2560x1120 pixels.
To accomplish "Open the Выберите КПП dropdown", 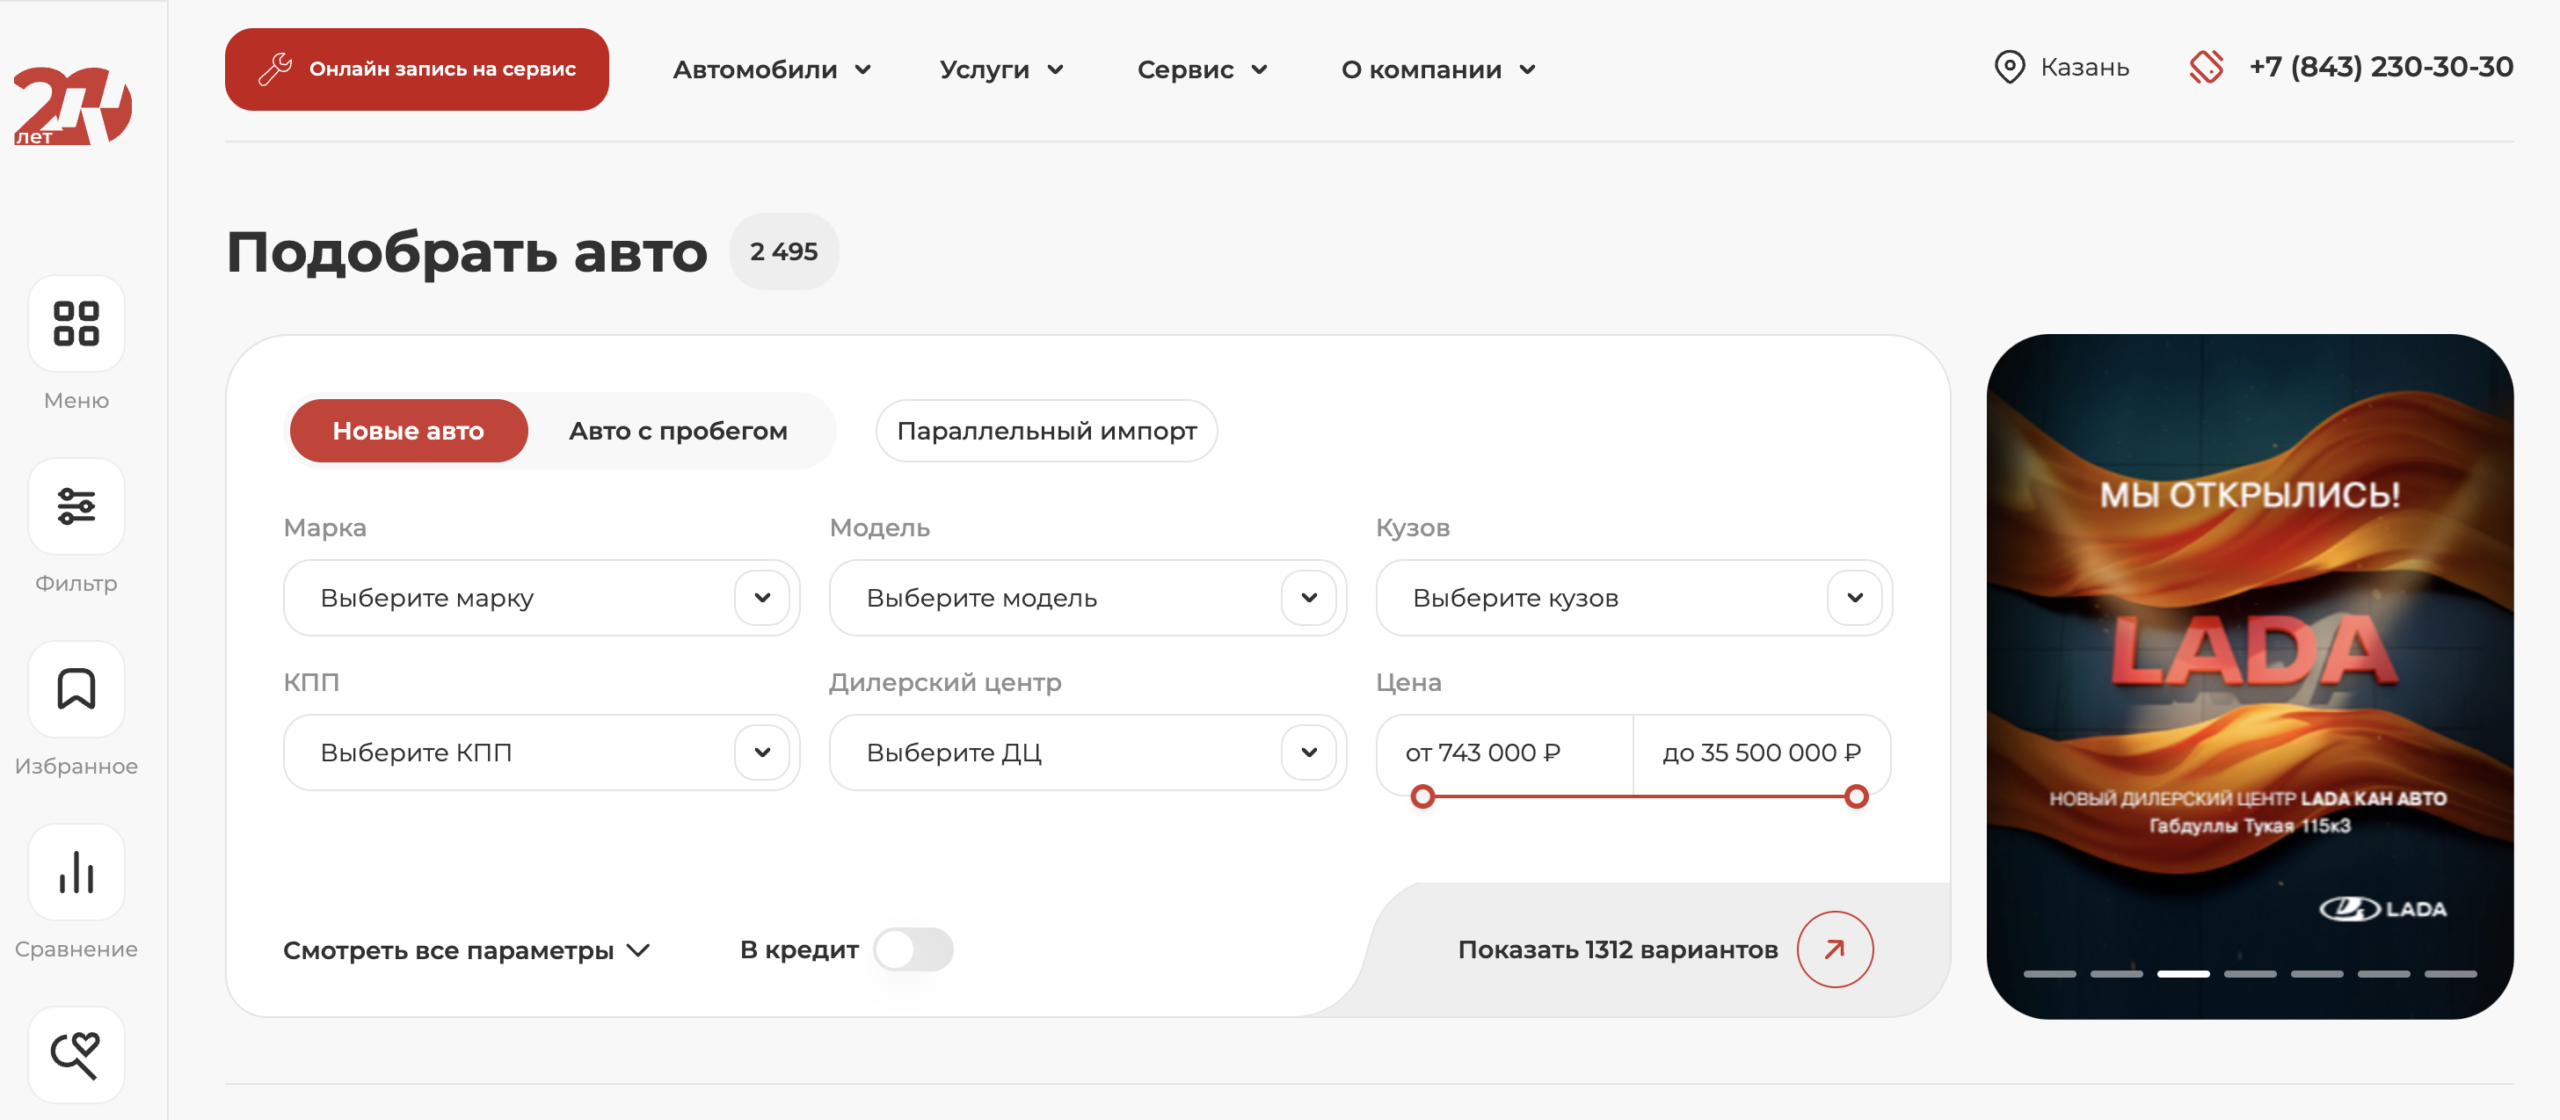I will pyautogui.click(x=541, y=753).
